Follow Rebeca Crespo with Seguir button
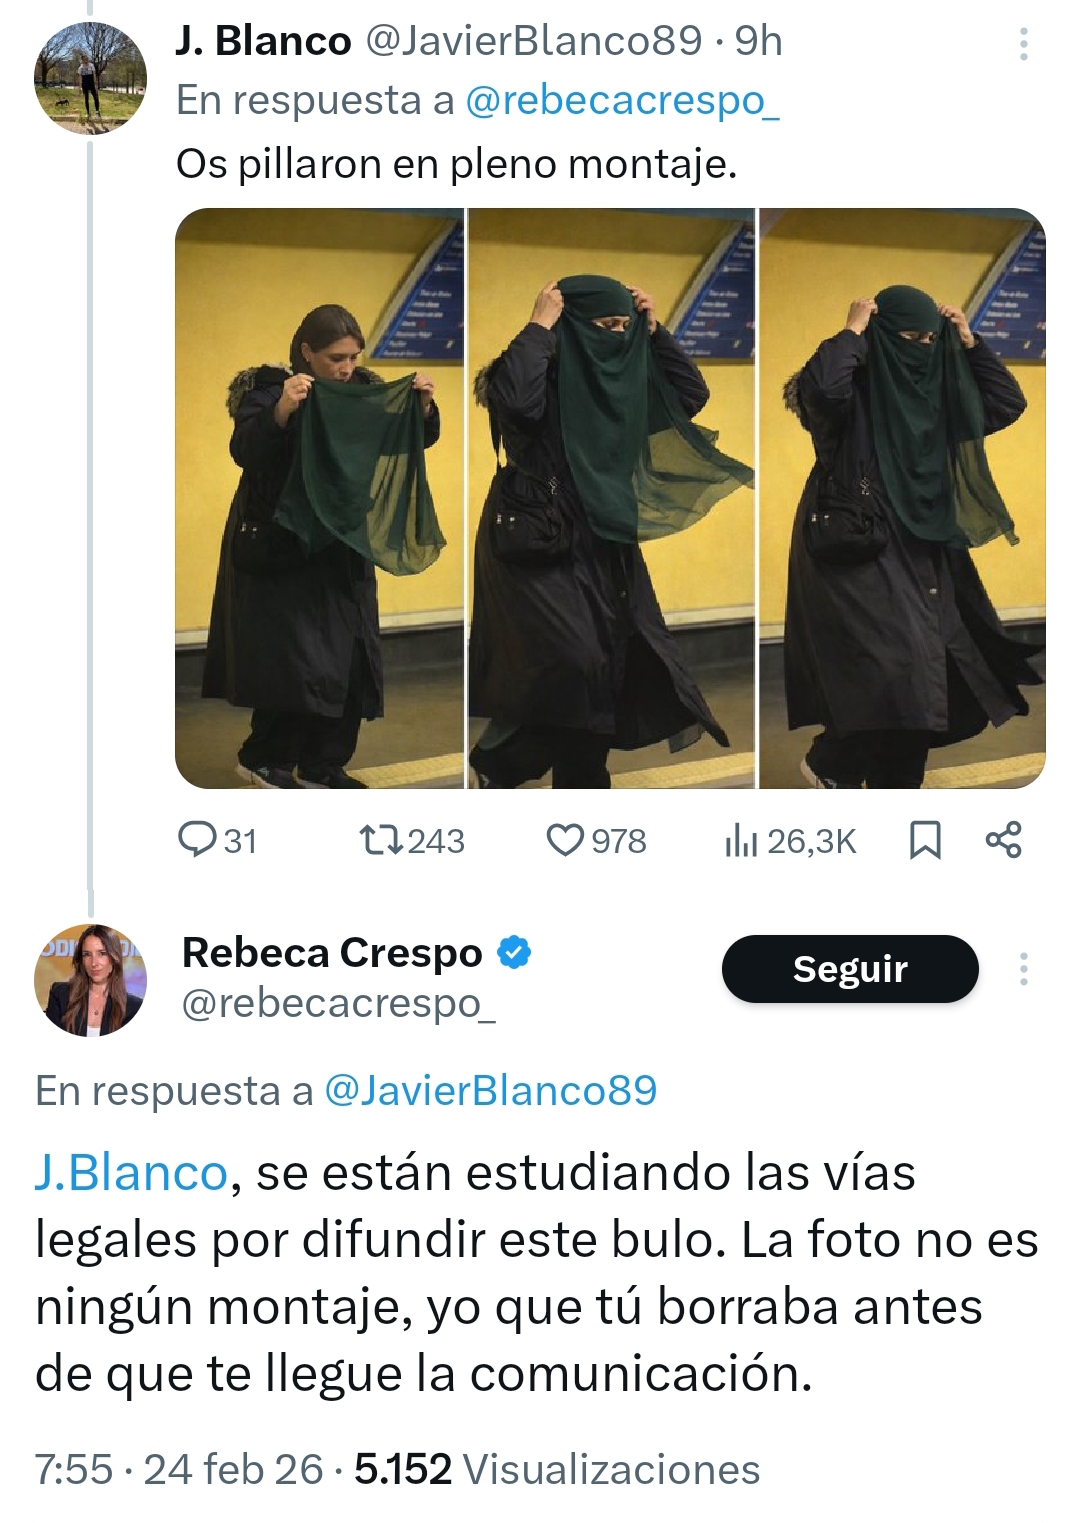 [x=850, y=969]
